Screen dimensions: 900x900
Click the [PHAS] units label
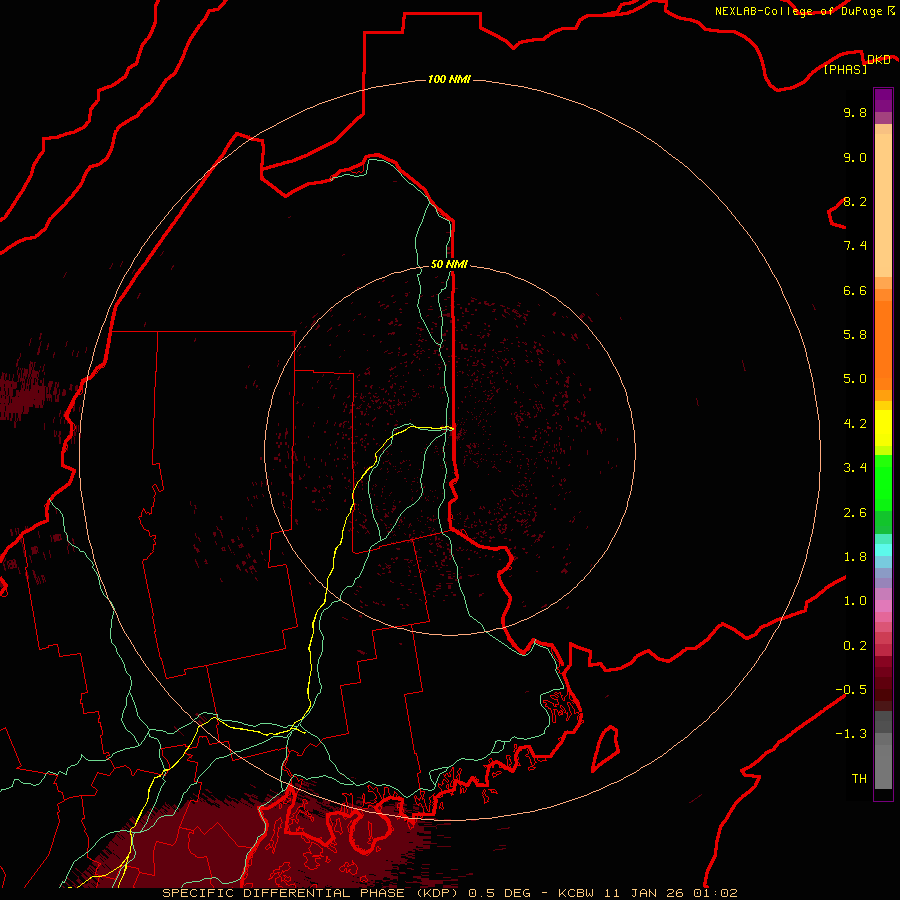[845, 69]
